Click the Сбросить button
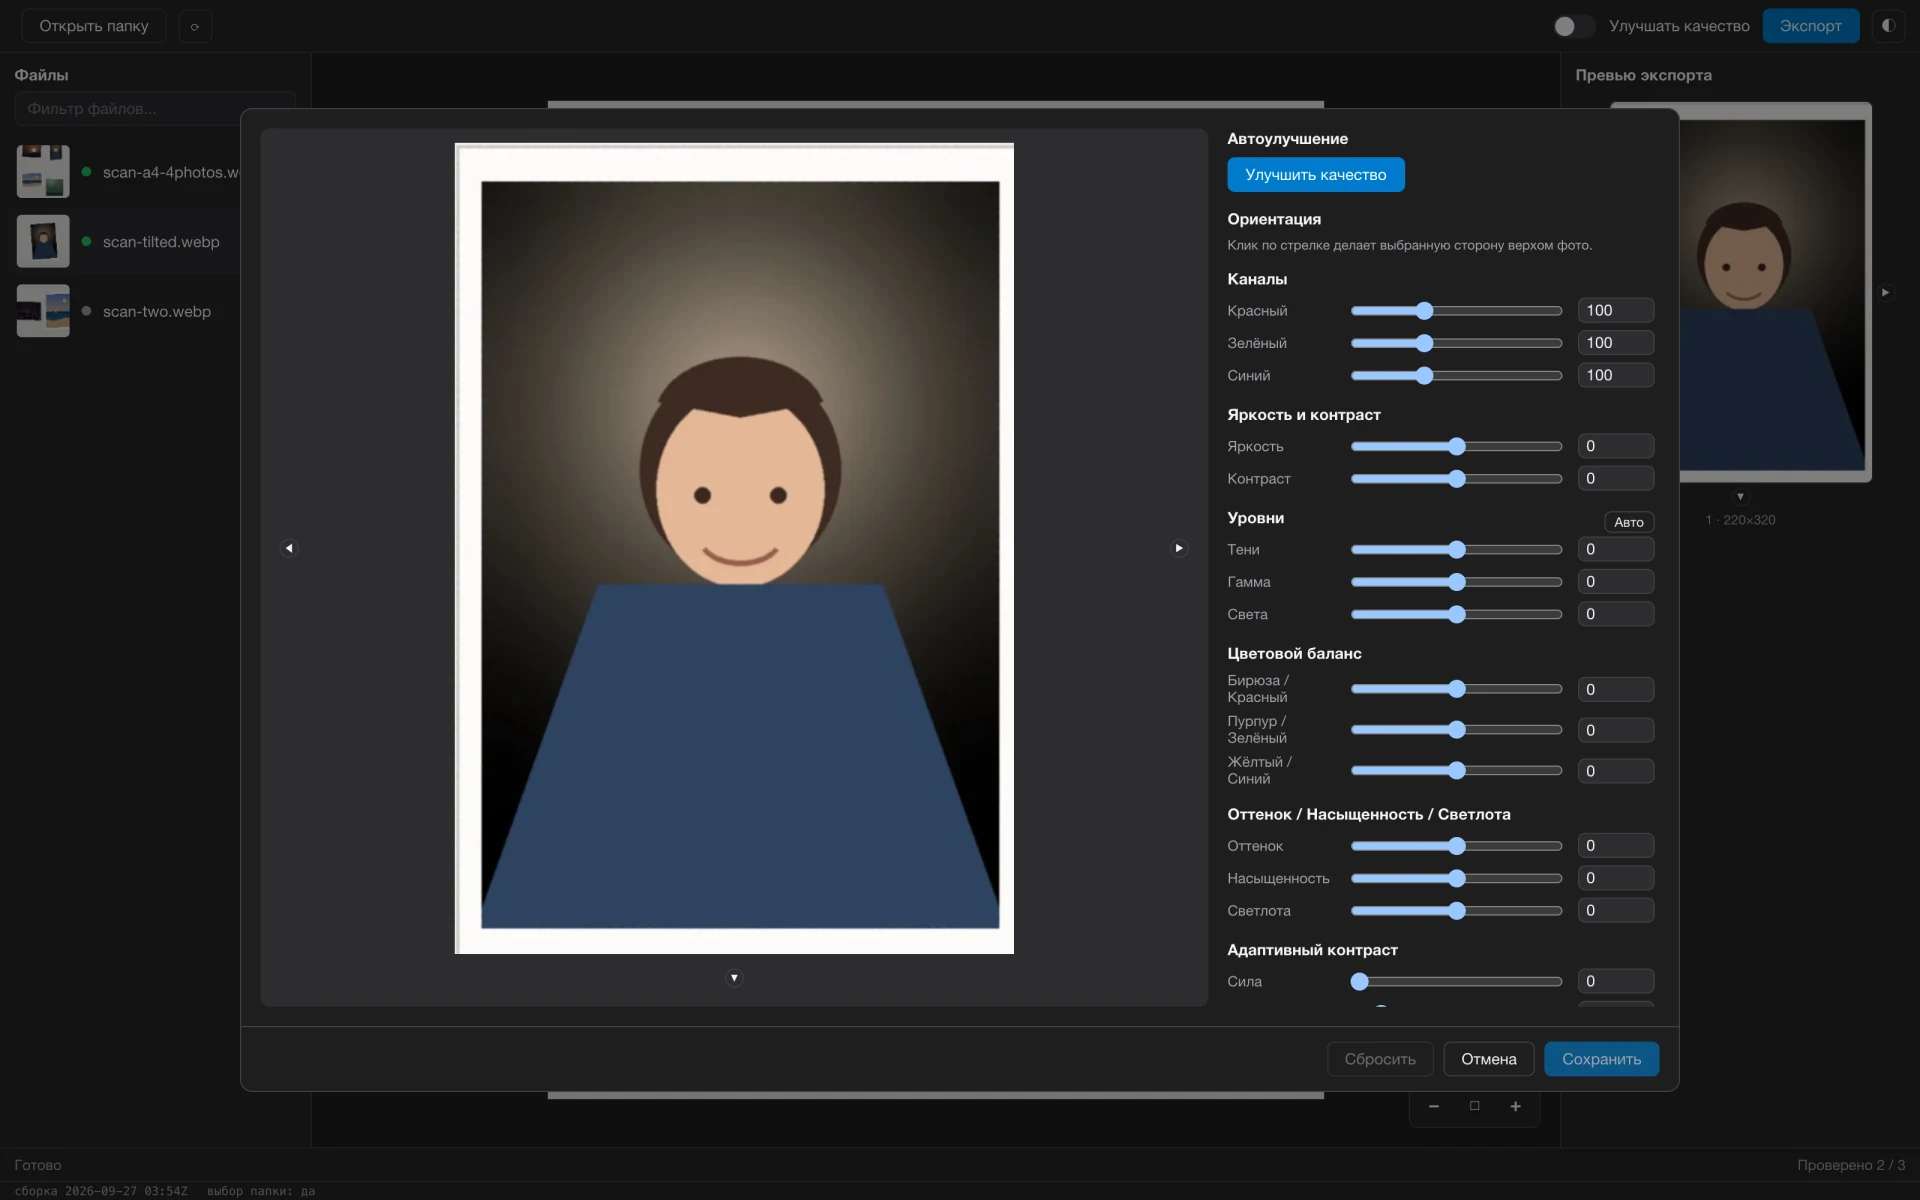Viewport: 1920px width, 1200px height. (1380, 1059)
